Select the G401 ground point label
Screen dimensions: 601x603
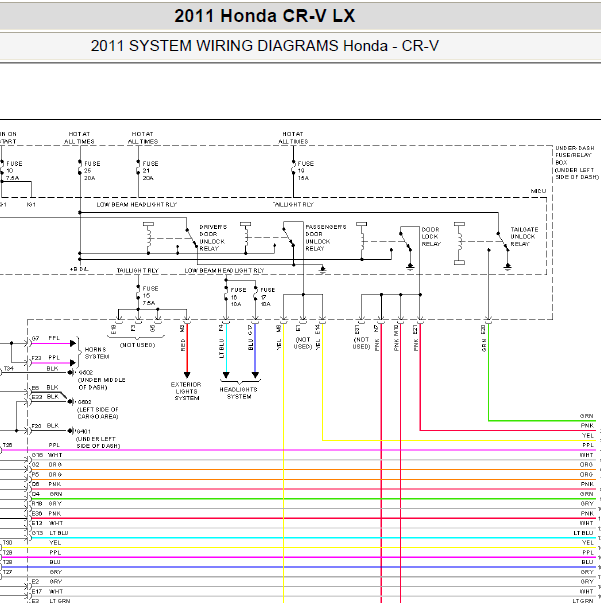click(83, 431)
